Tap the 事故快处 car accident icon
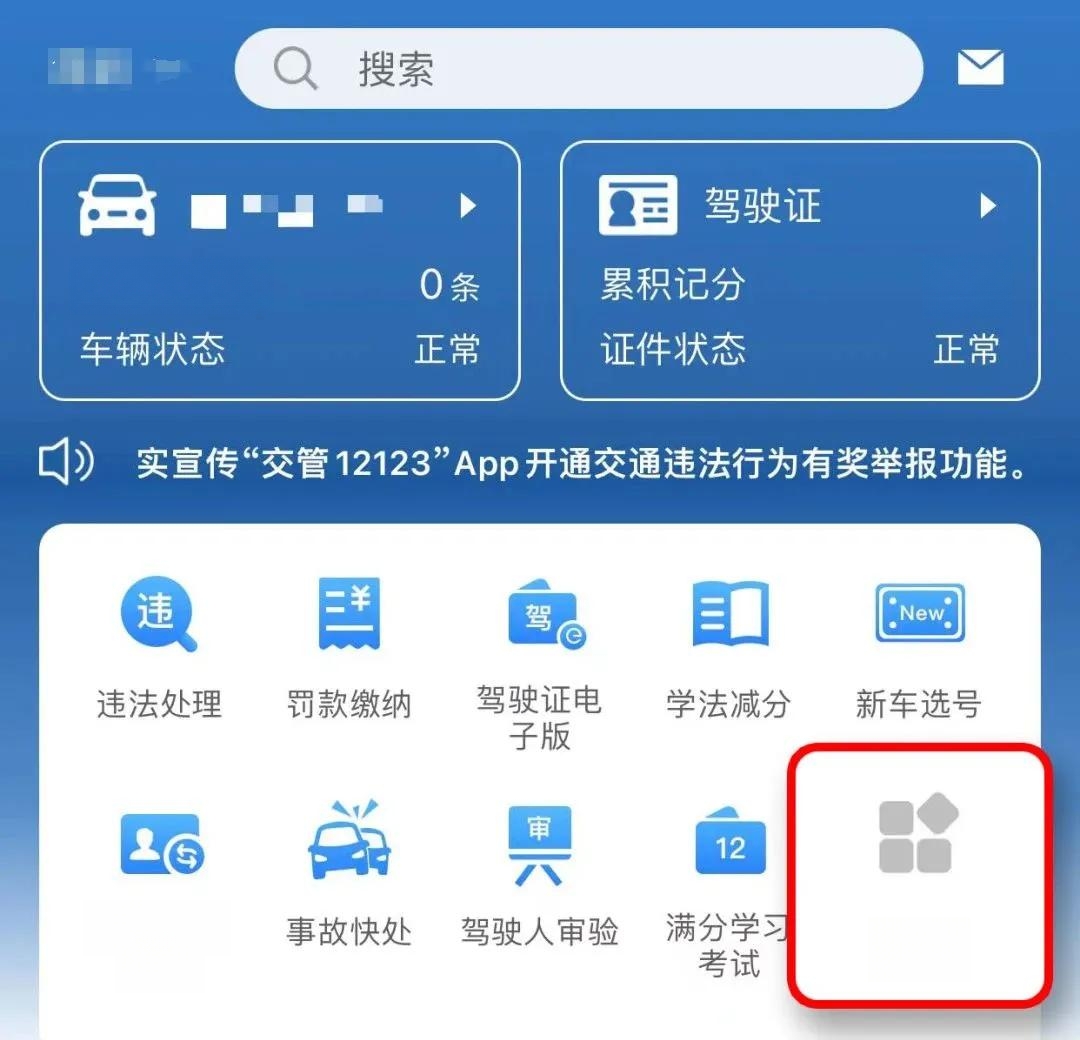This screenshot has width=1080, height=1040. (x=349, y=840)
